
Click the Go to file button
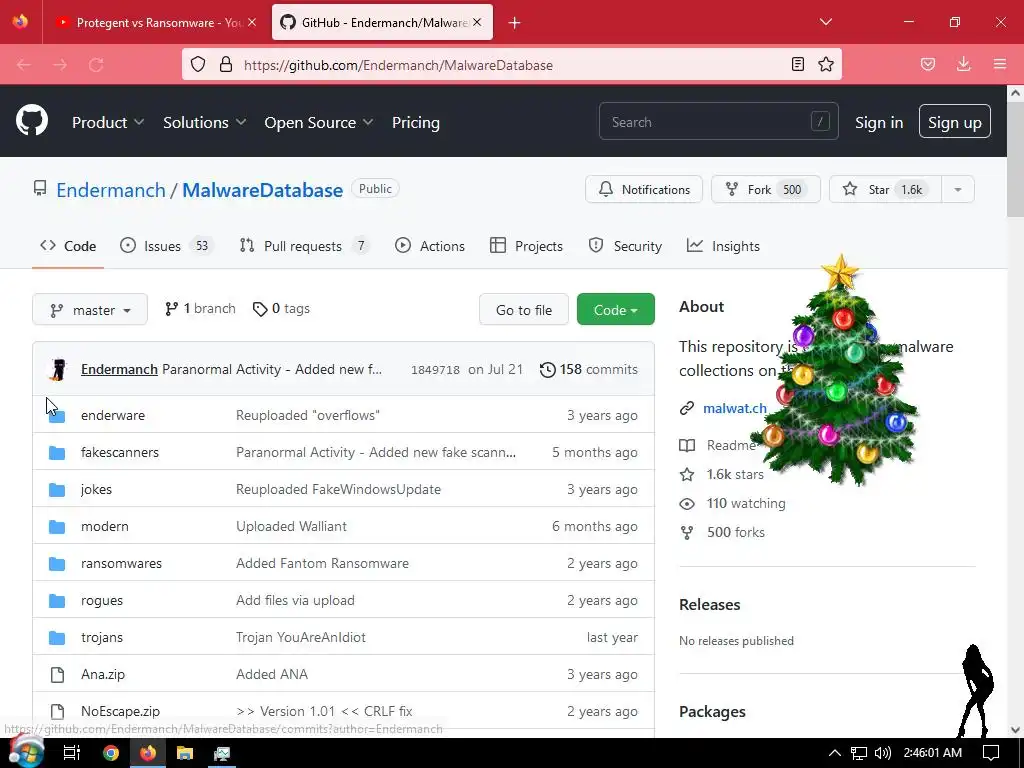click(524, 310)
